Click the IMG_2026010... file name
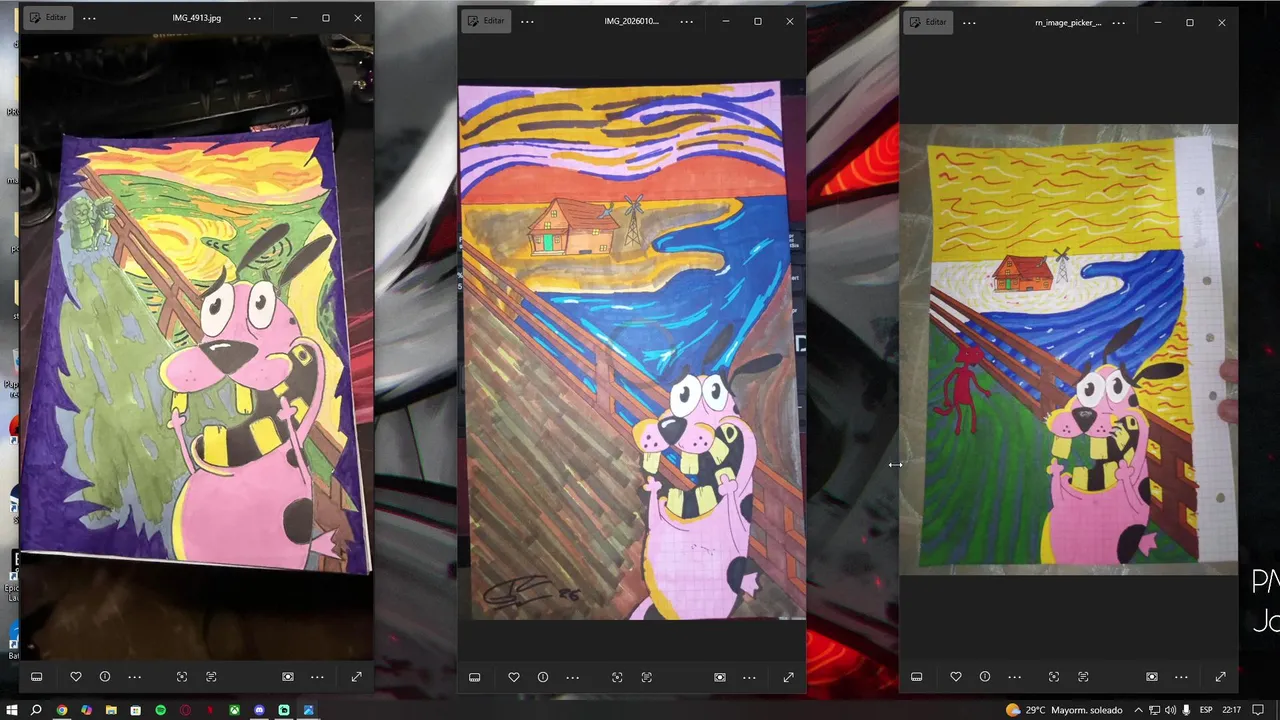The image size is (1280, 720). coord(632,21)
